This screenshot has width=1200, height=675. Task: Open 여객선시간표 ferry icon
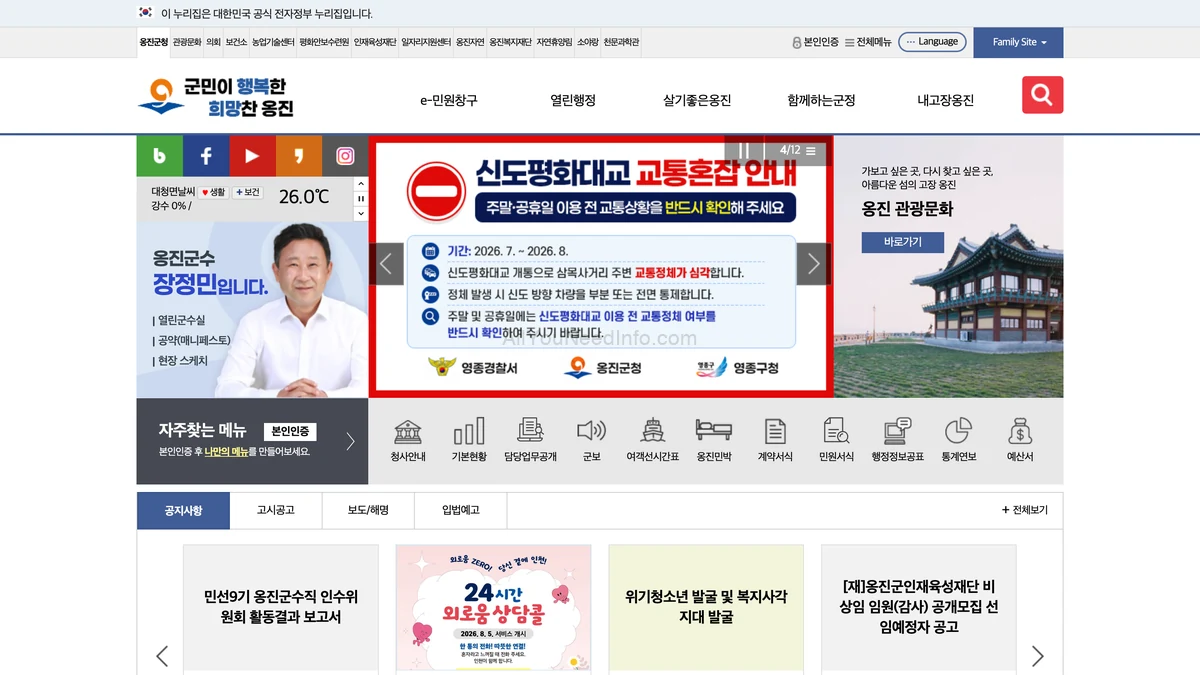pos(653,441)
